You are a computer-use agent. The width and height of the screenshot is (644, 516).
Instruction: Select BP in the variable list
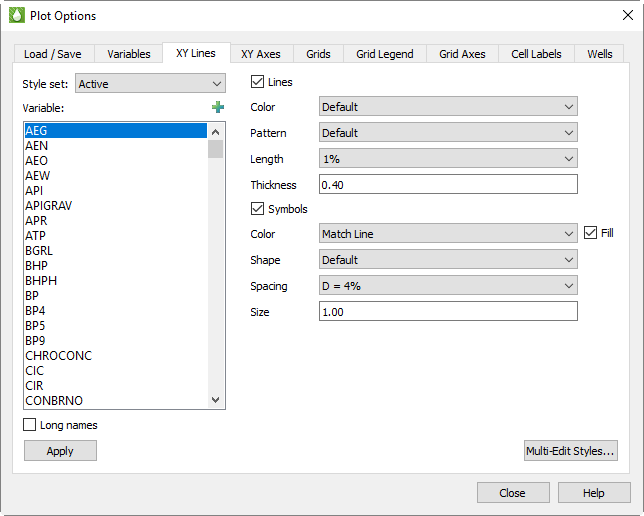tap(116, 296)
